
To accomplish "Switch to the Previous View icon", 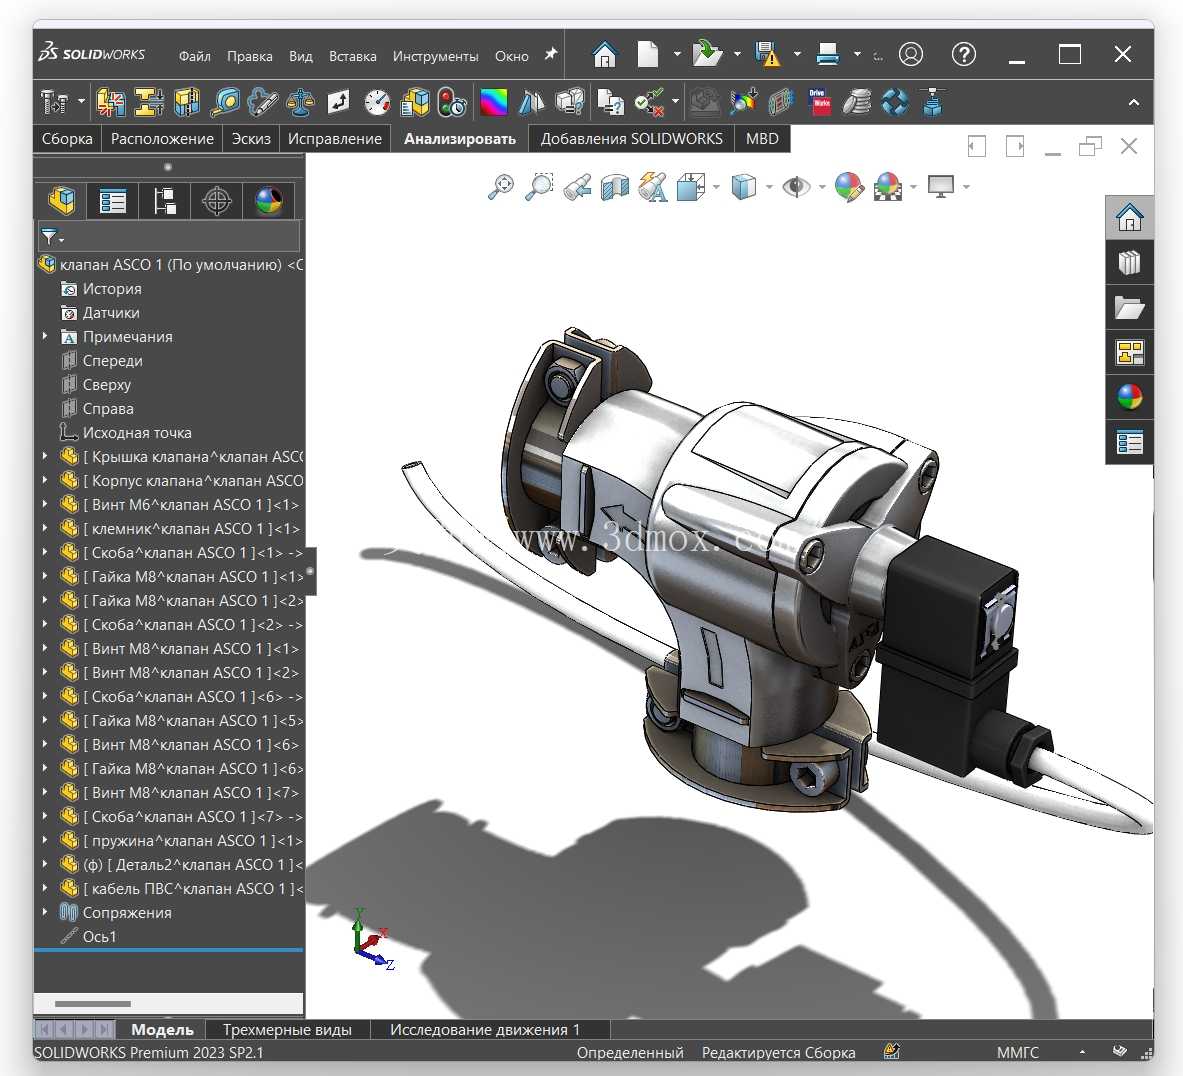I will coord(577,186).
